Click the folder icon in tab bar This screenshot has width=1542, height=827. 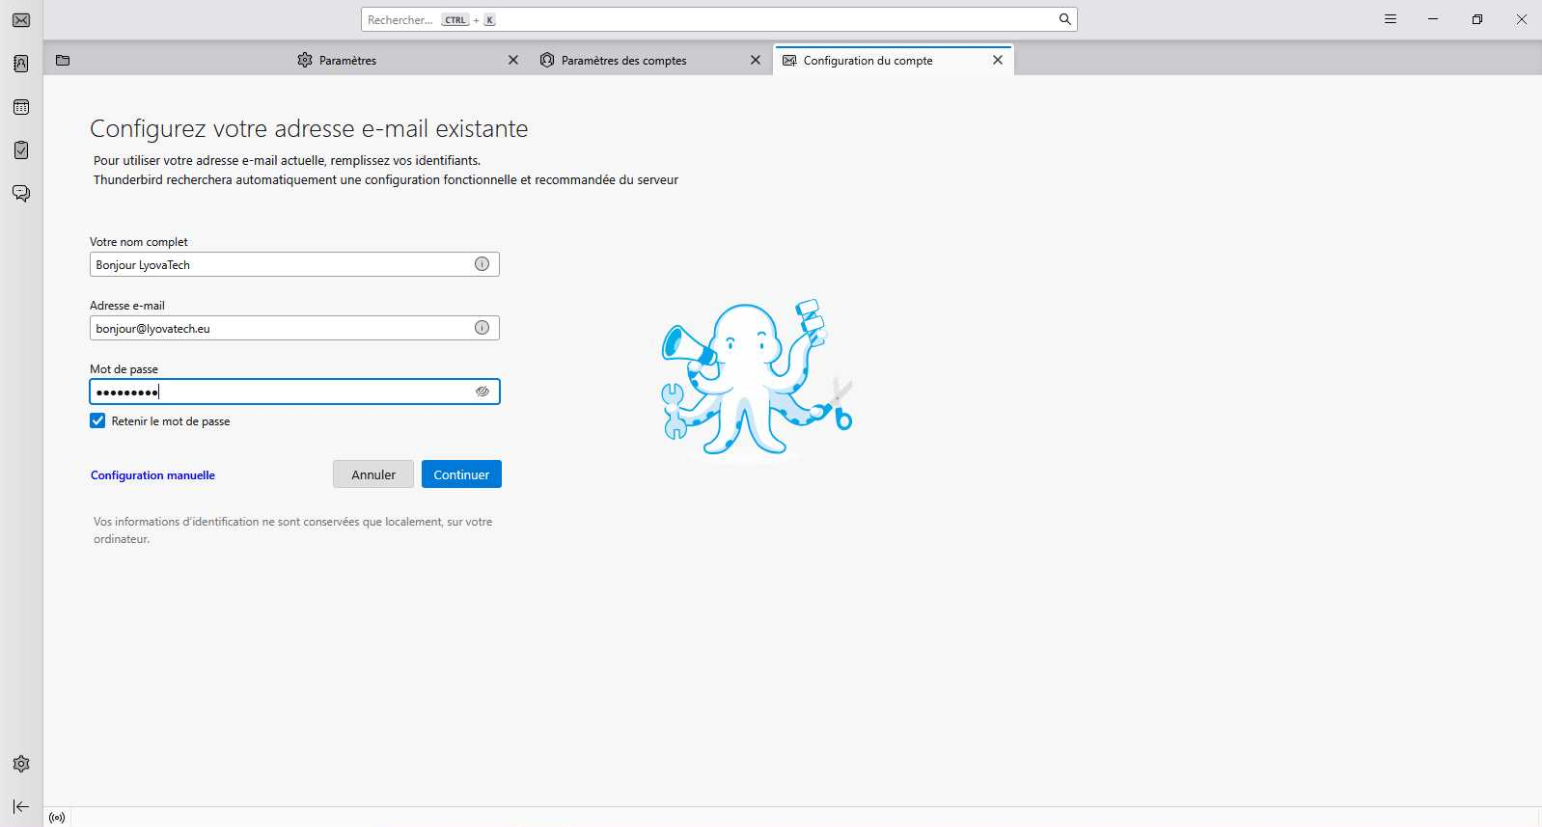(63, 60)
